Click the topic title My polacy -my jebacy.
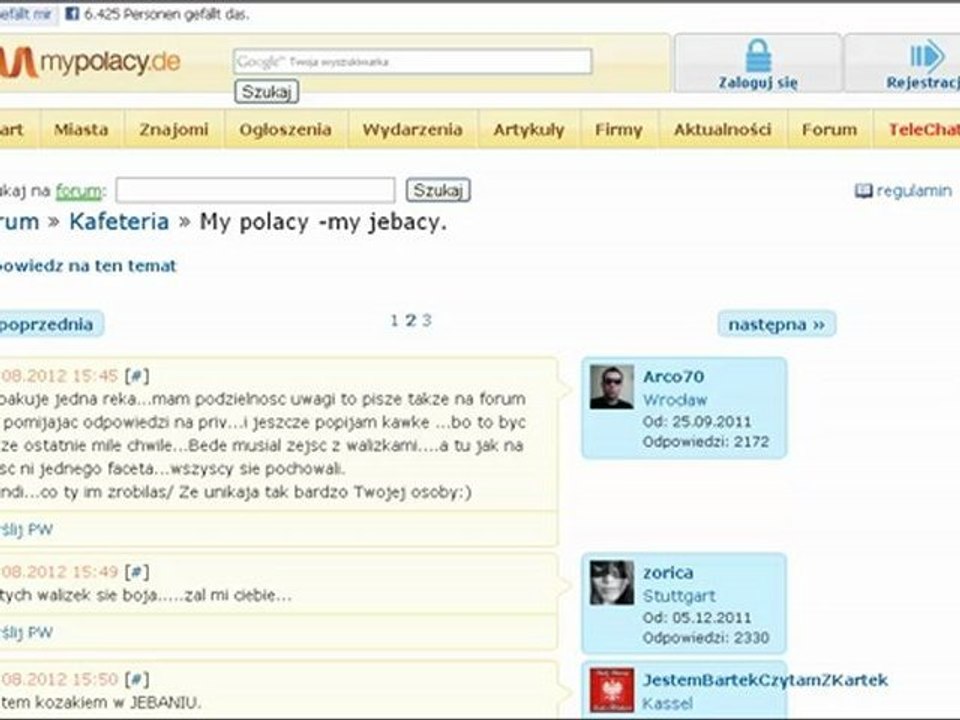The width and height of the screenshot is (960, 720). coord(323,222)
